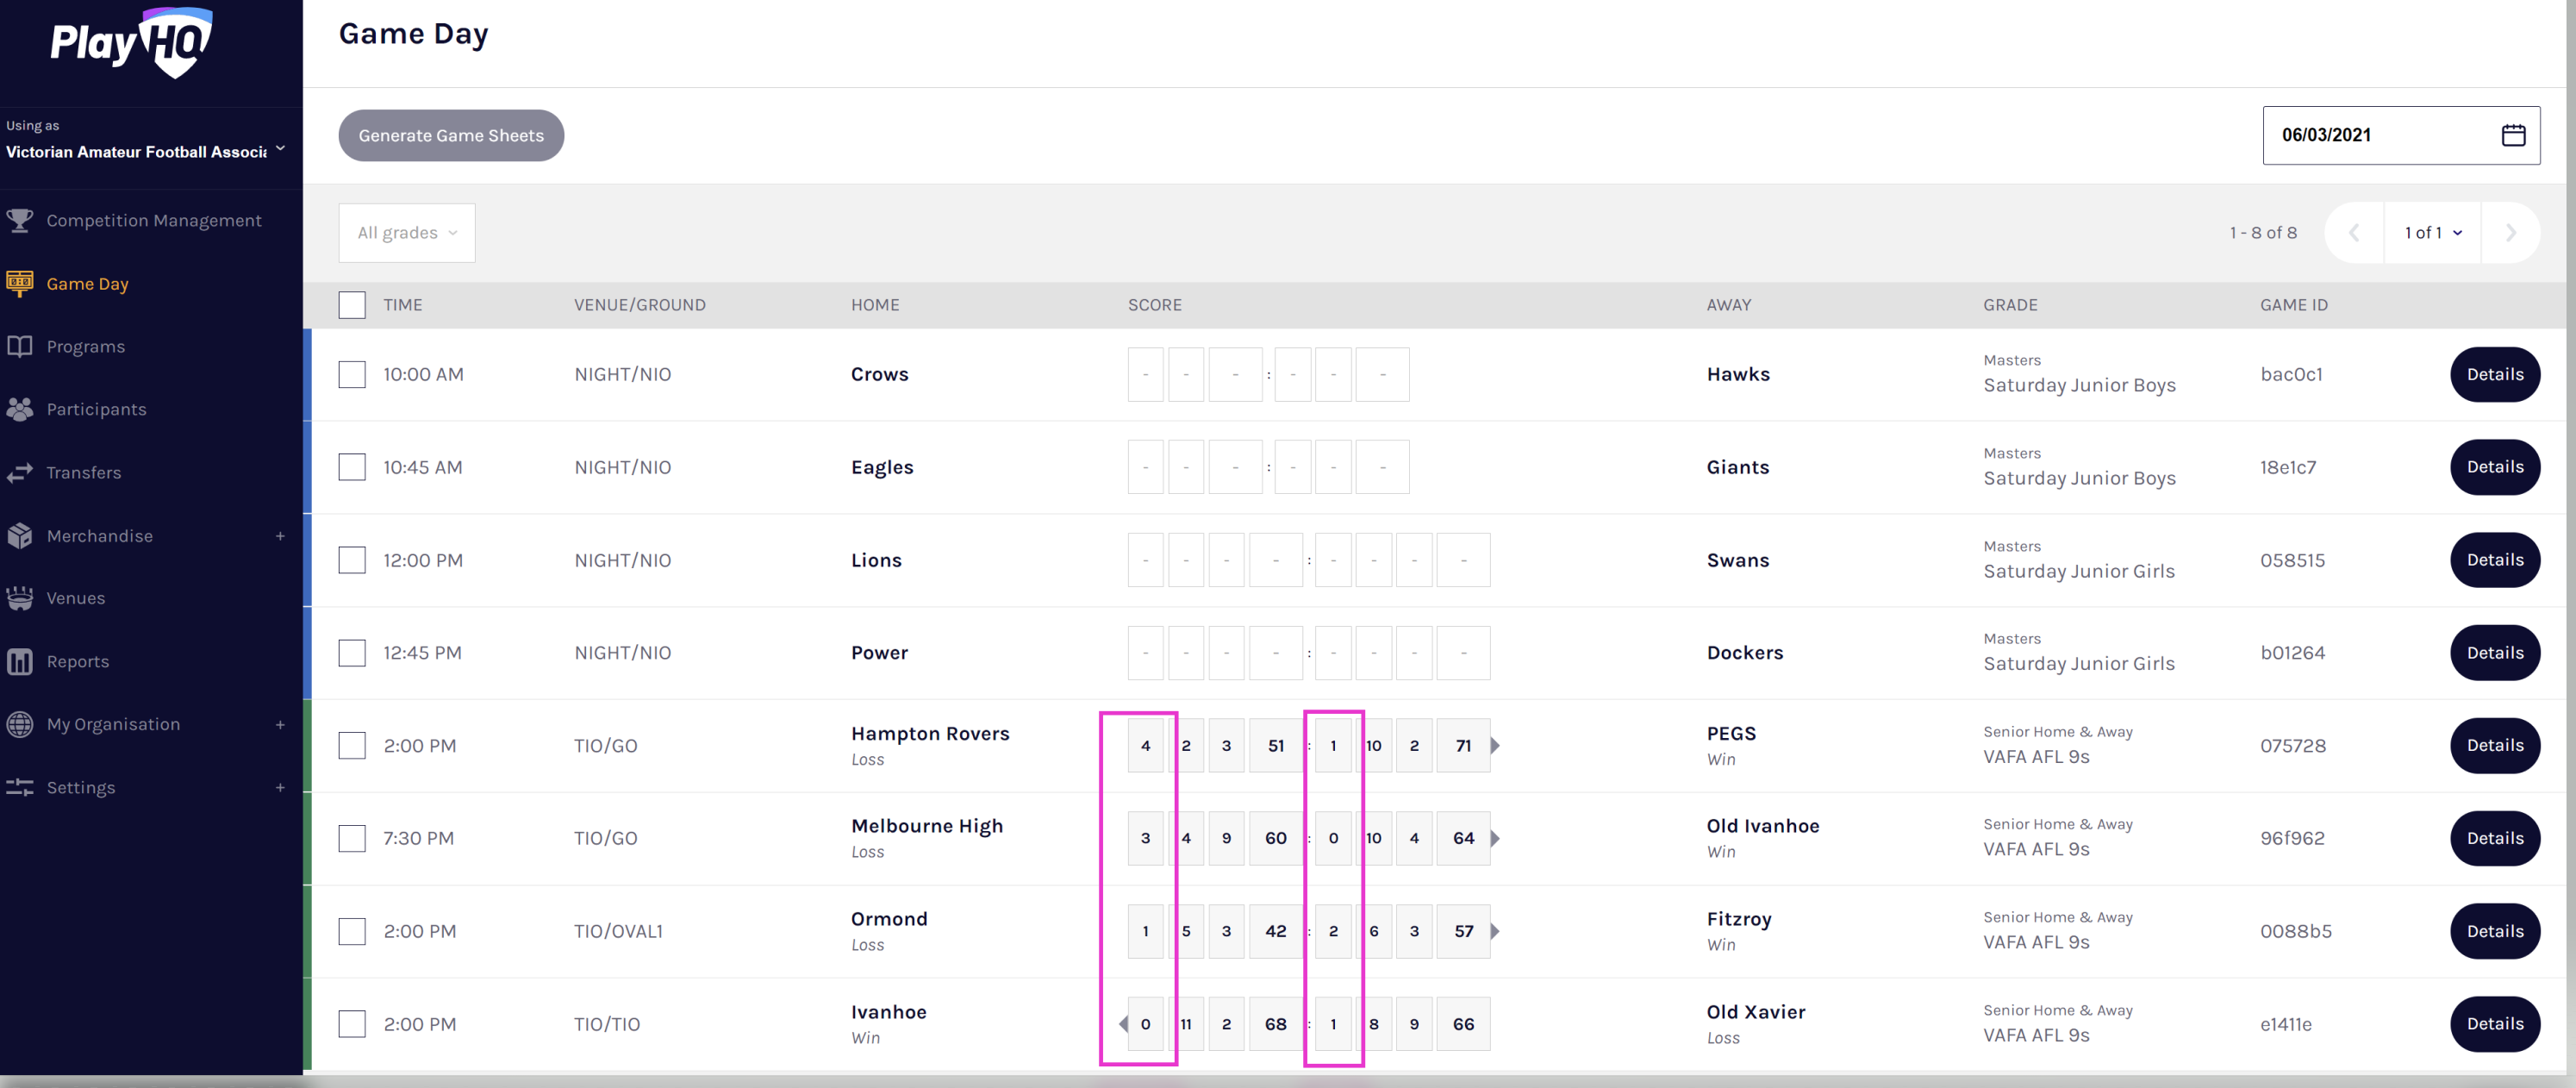
Task: Click the PlayHQ logo
Action: [x=131, y=42]
